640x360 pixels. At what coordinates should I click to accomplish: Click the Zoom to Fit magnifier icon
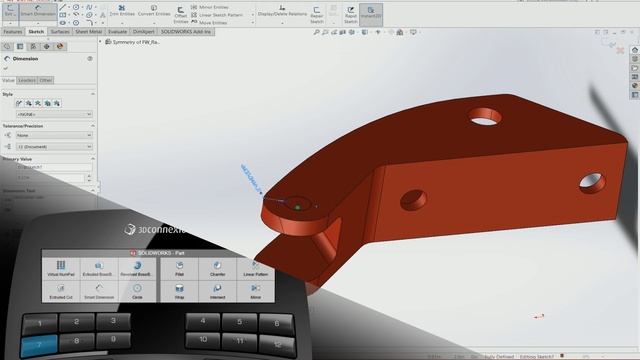[x=316, y=32]
